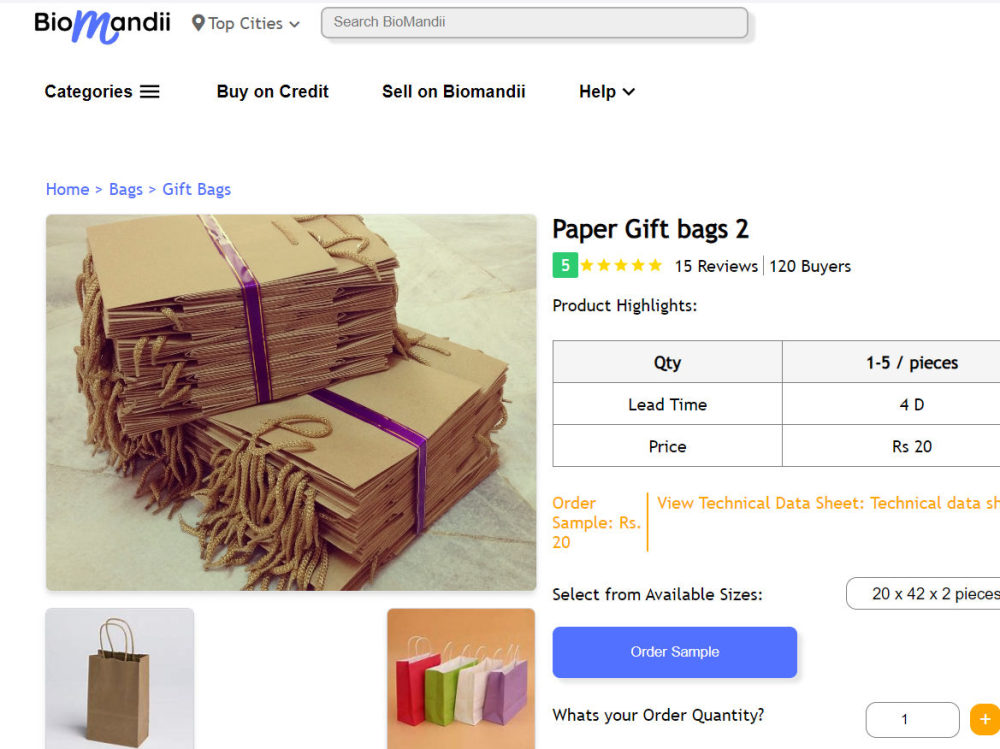Image resolution: width=1000 pixels, height=749 pixels.
Task: Open the Categories hamburger menu icon
Action: tap(150, 91)
